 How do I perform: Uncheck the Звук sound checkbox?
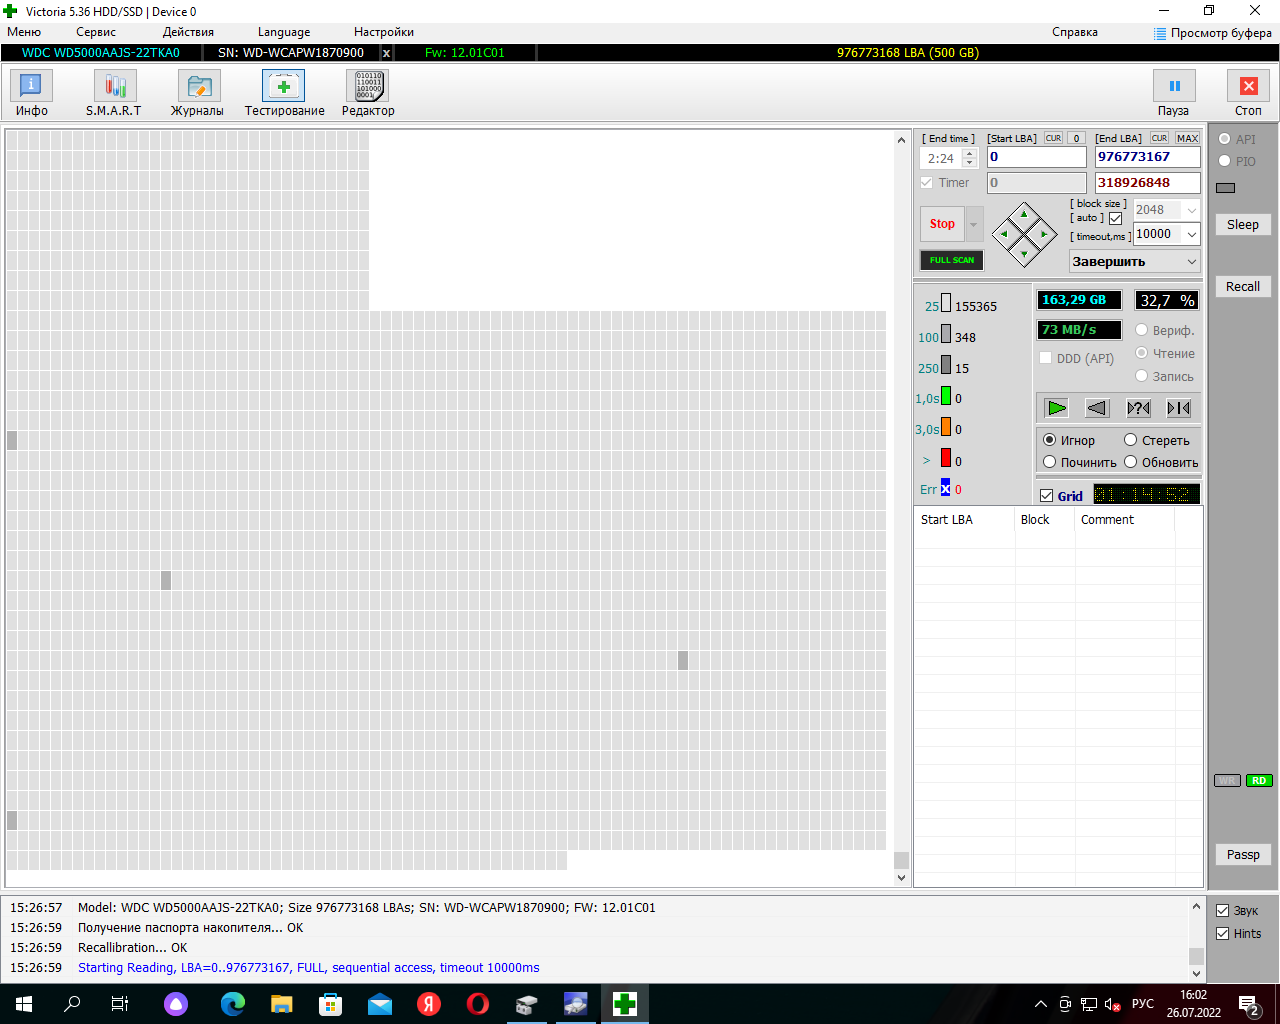point(1222,911)
